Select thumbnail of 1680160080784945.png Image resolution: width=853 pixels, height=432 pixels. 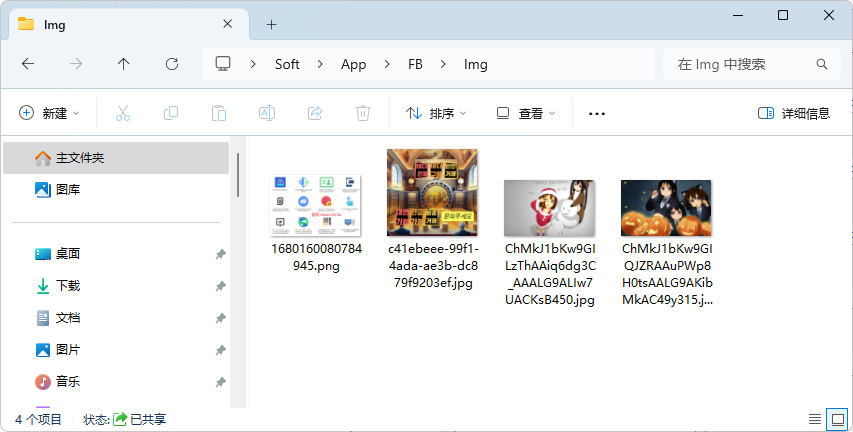point(316,205)
